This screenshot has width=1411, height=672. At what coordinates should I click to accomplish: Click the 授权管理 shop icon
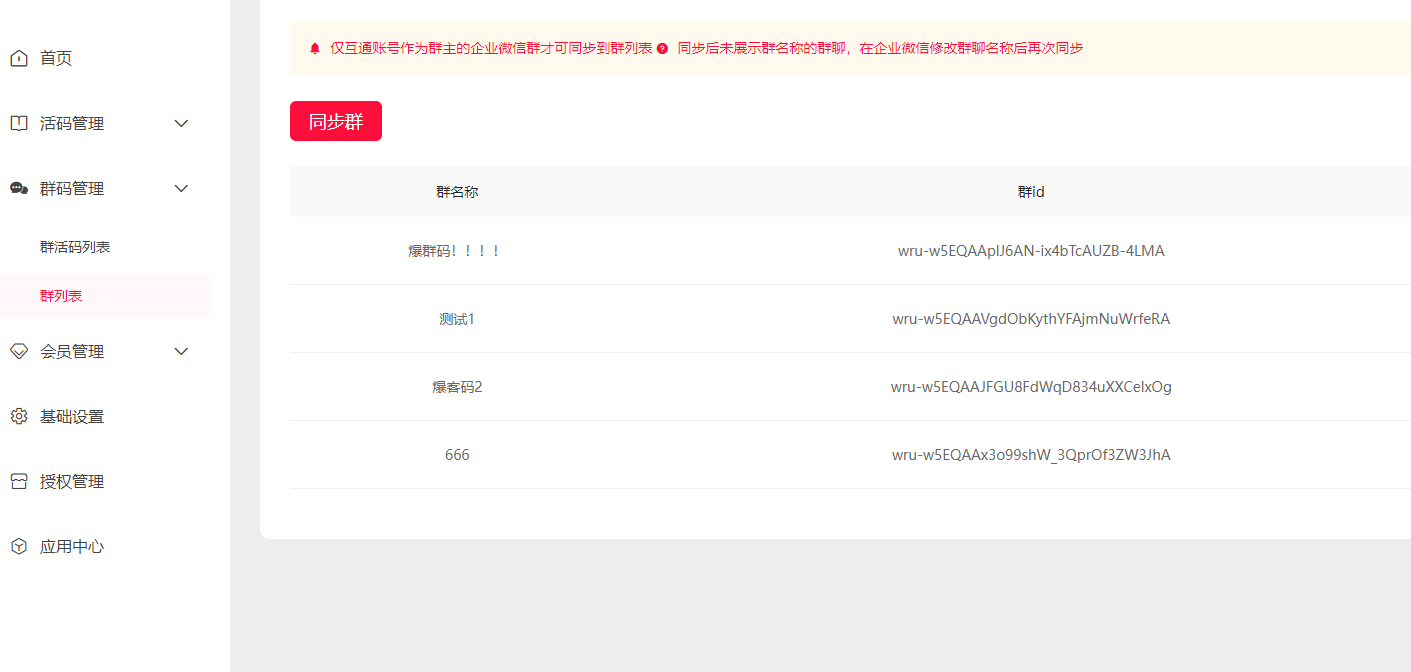[19, 482]
